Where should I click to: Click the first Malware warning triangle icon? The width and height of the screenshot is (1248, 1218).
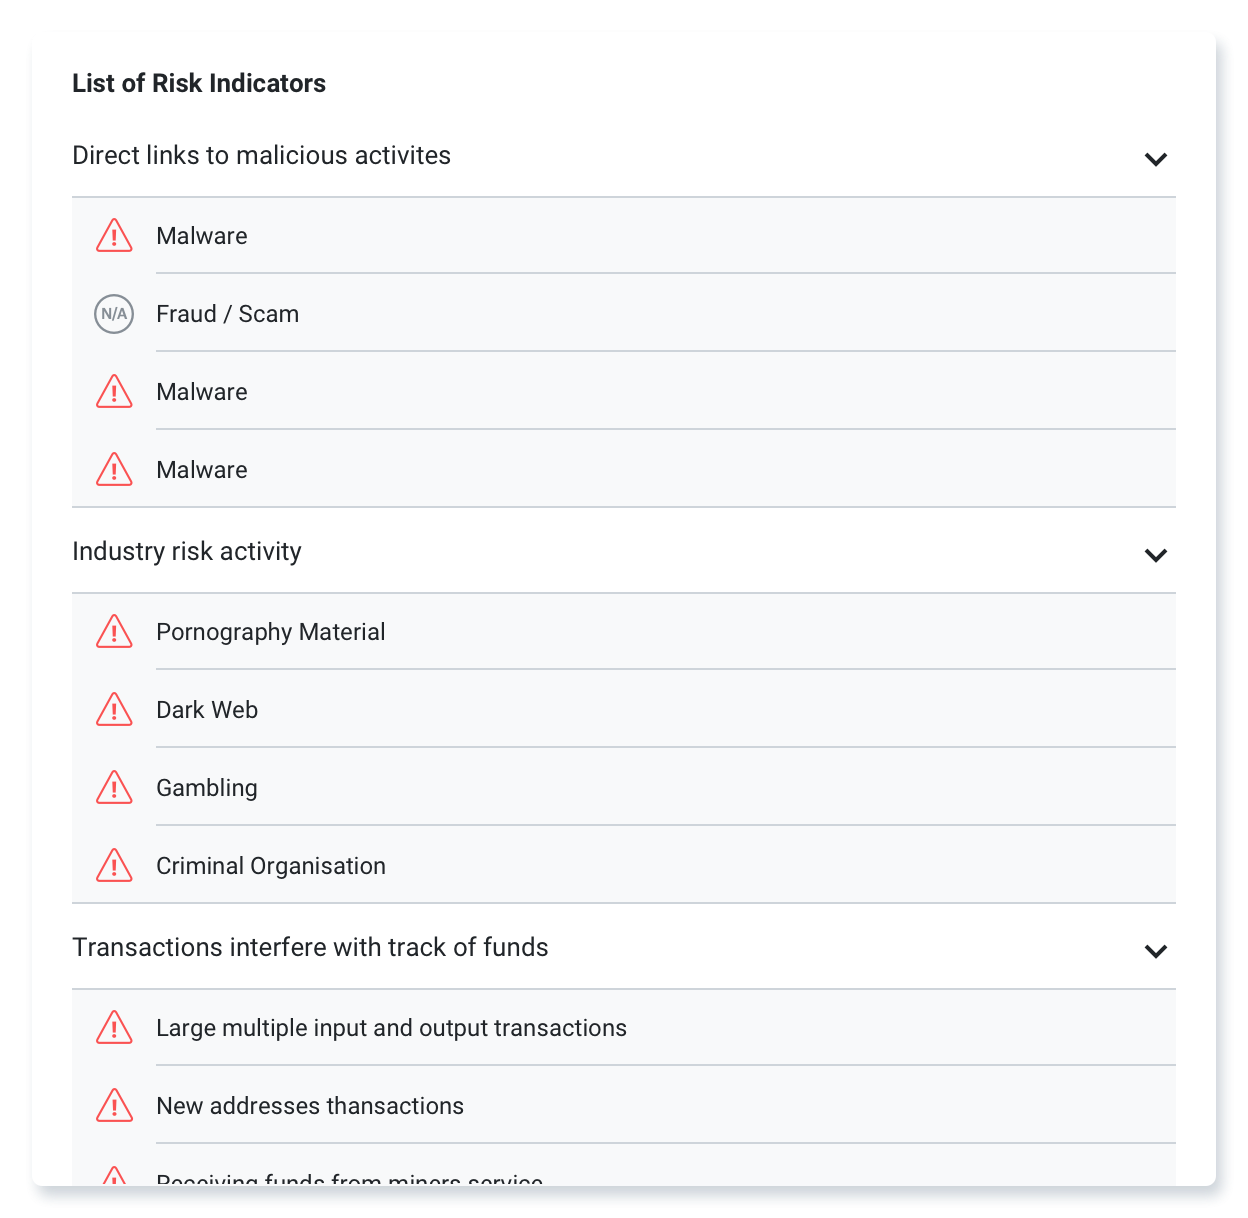coord(114,235)
